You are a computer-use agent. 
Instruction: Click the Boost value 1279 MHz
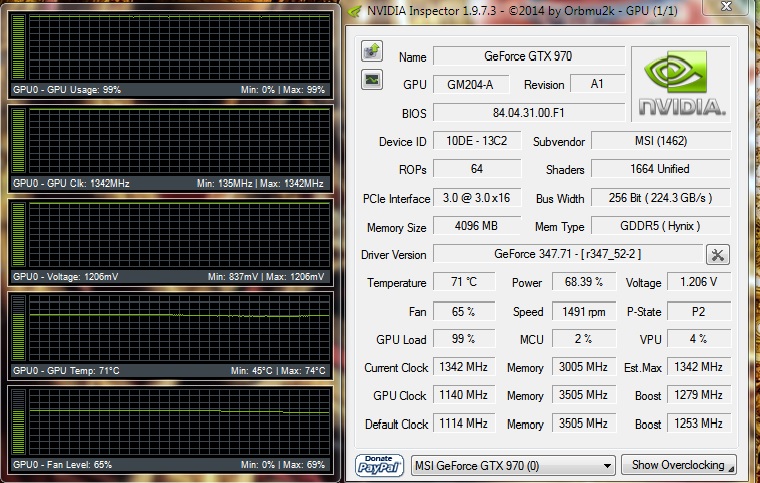pyautogui.click(x=699, y=395)
